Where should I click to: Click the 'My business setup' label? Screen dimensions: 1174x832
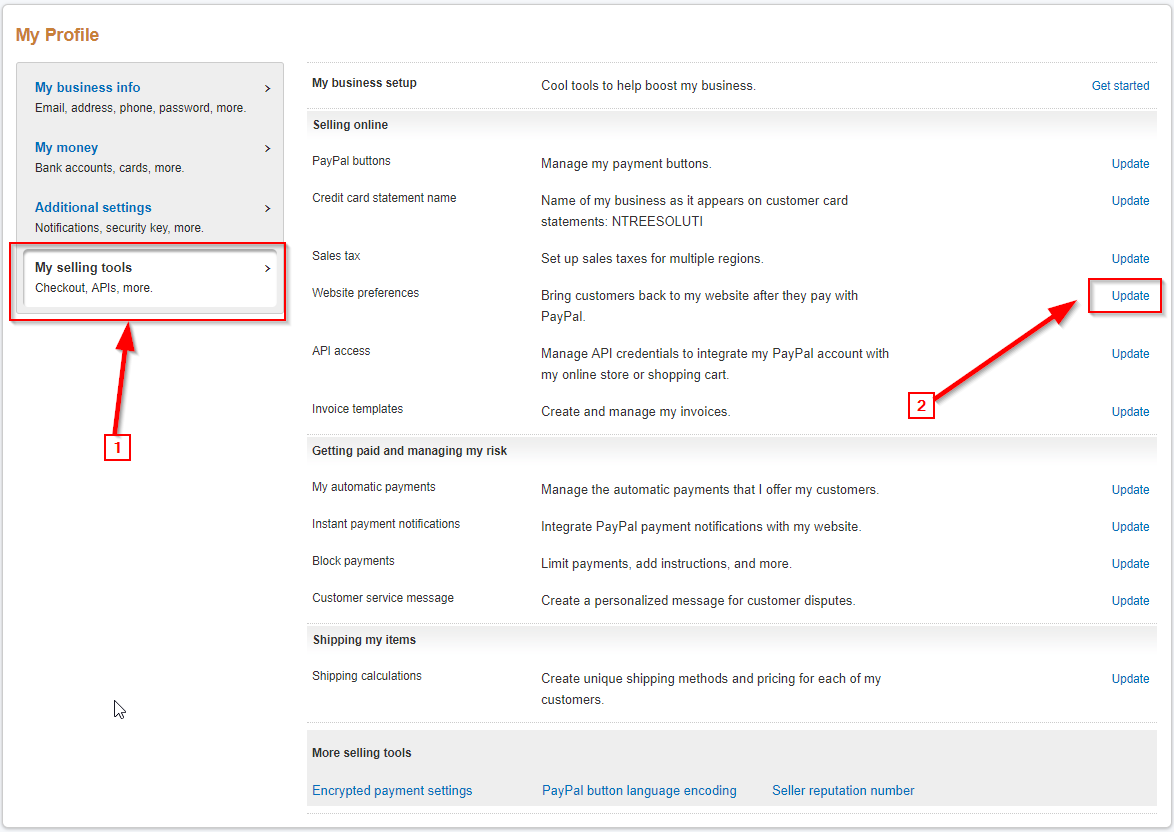(365, 83)
